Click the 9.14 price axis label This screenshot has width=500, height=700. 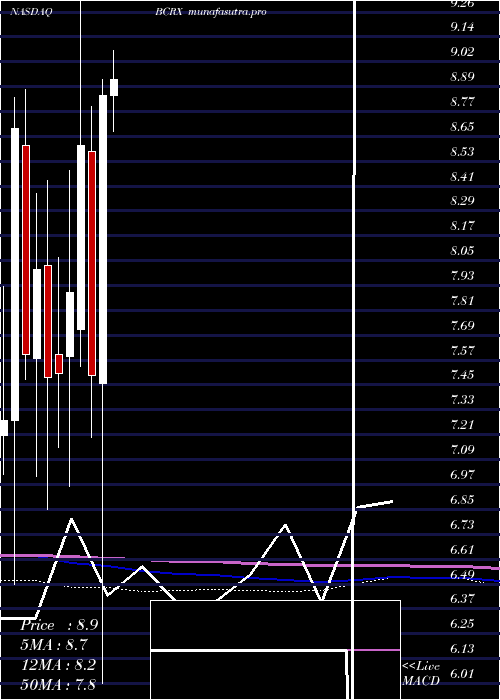tap(462, 27)
